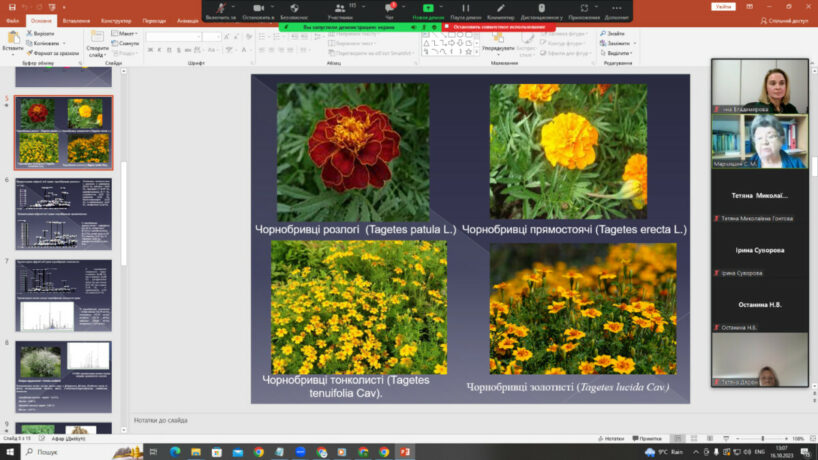Click the Спільний доступ share button
The image size is (818, 460).
point(785,20)
